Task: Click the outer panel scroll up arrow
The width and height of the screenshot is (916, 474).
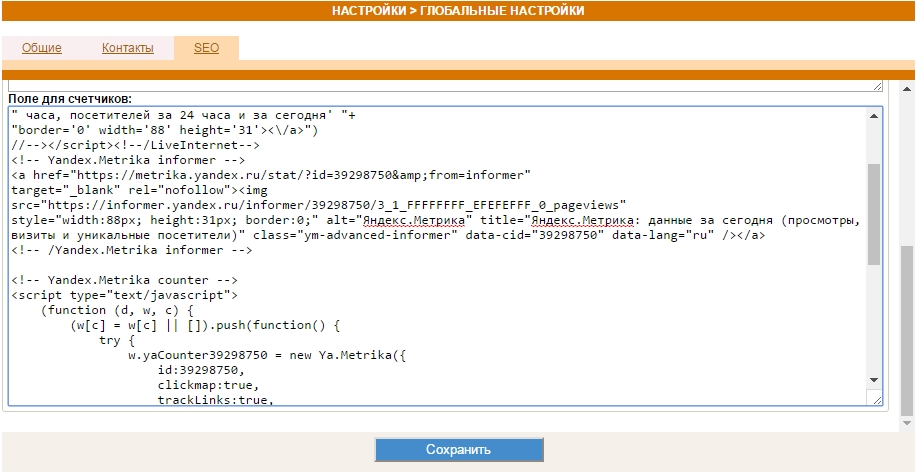Action: 907,89
